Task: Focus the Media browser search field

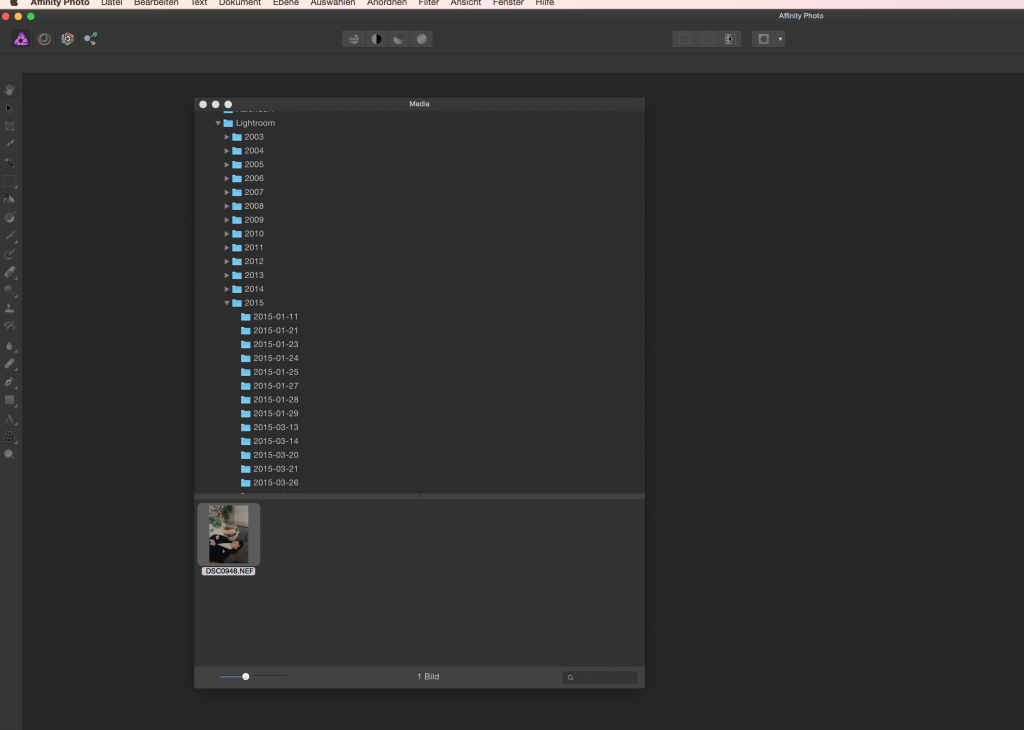Action: pyautogui.click(x=600, y=677)
